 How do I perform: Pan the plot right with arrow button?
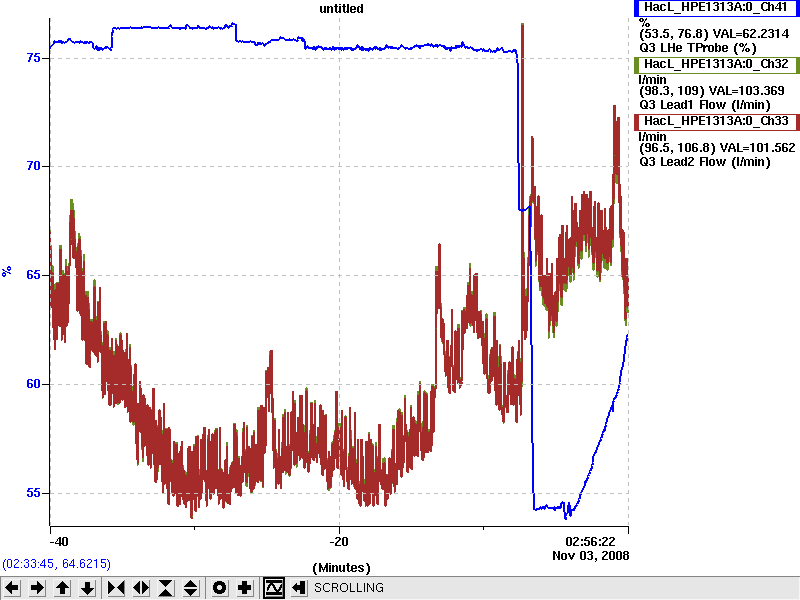(x=37, y=588)
